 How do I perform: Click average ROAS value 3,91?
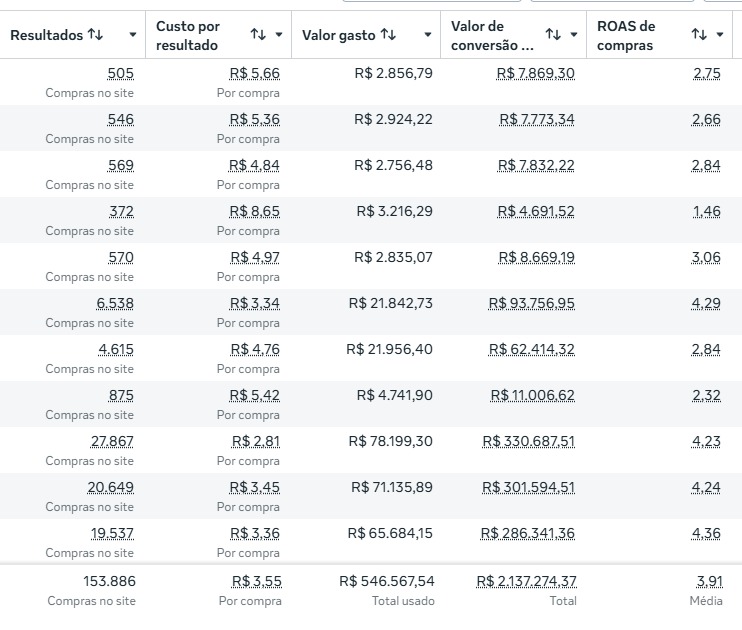(x=710, y=581)
